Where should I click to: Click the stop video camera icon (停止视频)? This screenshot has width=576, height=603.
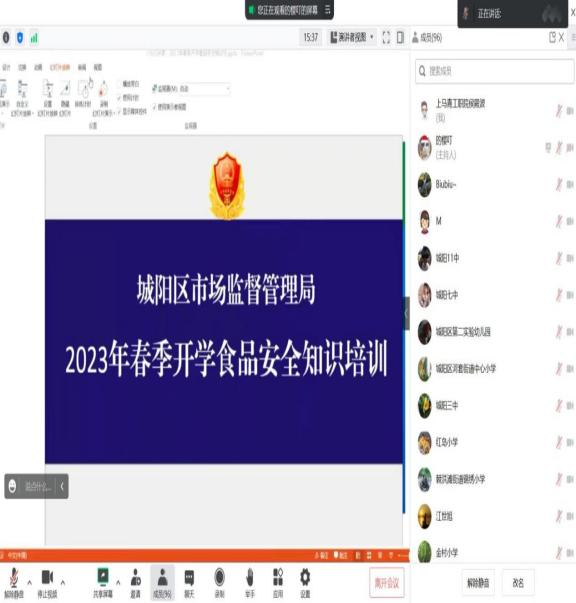pyautogui.click(x=47, y=577)
